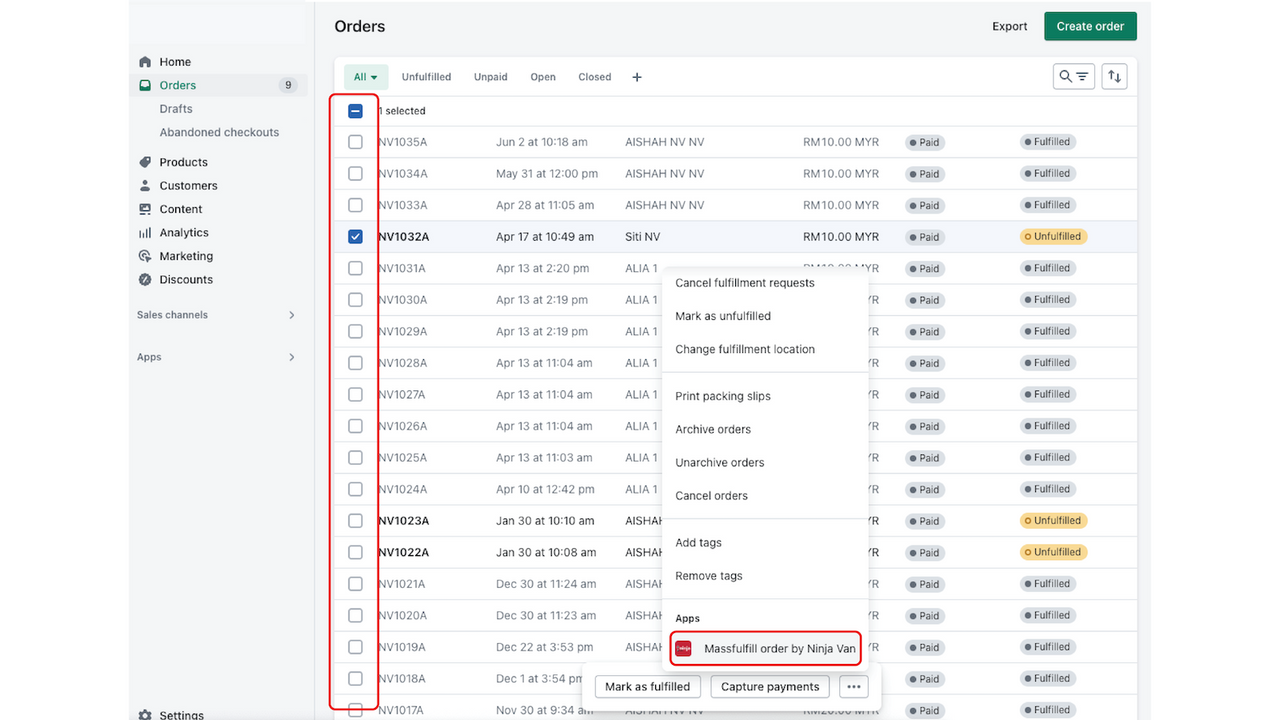Uncheck order NV1032A
The image size is (1280, 720).
tap(355, 236)
